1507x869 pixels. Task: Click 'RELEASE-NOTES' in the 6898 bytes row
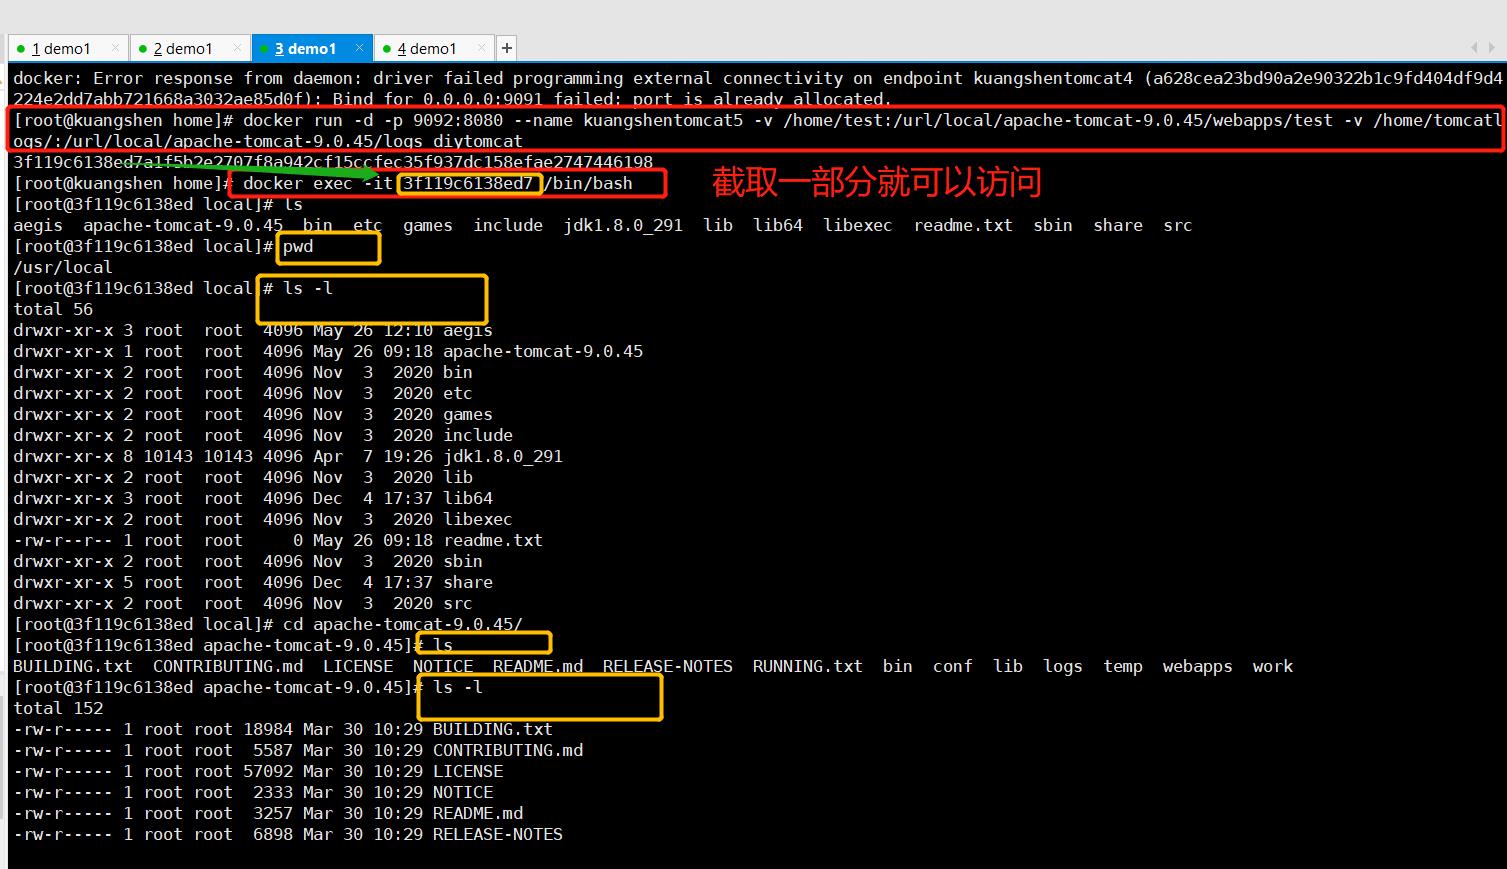pos(498,834)
